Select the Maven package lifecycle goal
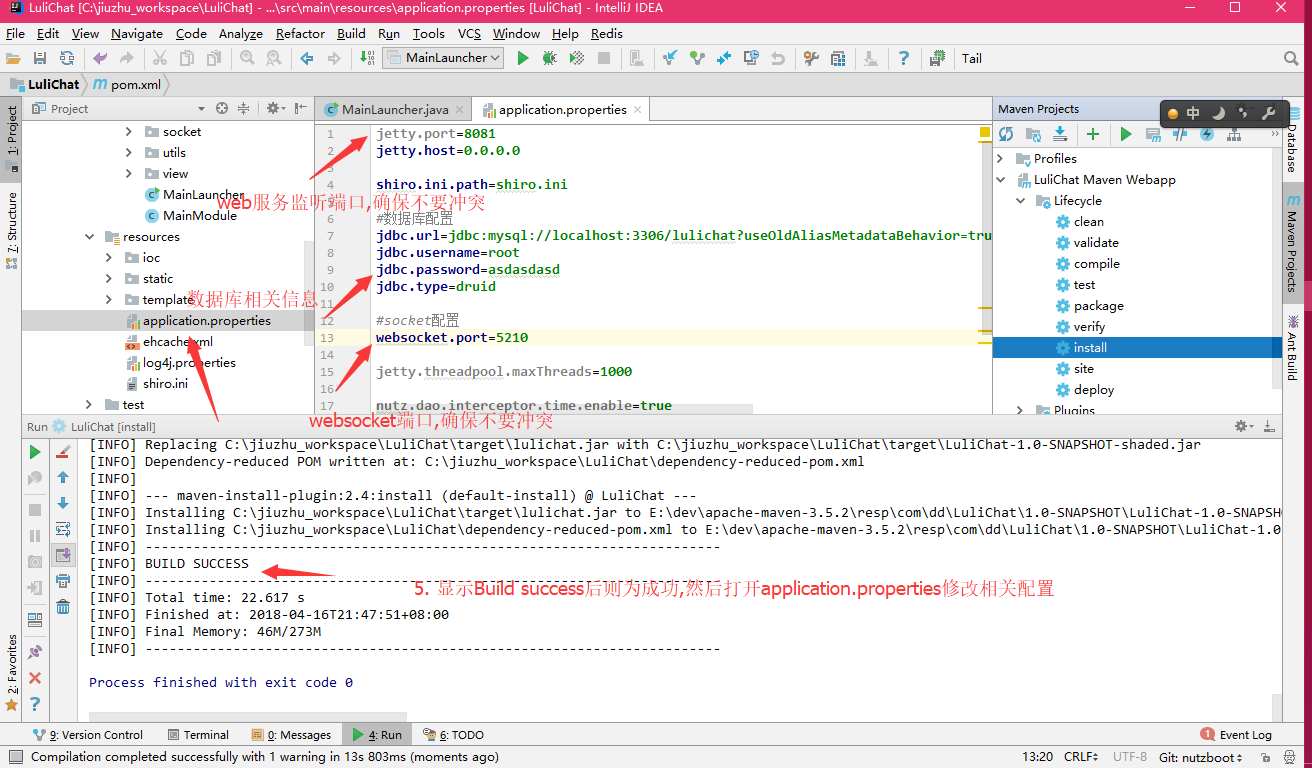1312x768 pixels. pyautogui.click(x=1098, y=306)
